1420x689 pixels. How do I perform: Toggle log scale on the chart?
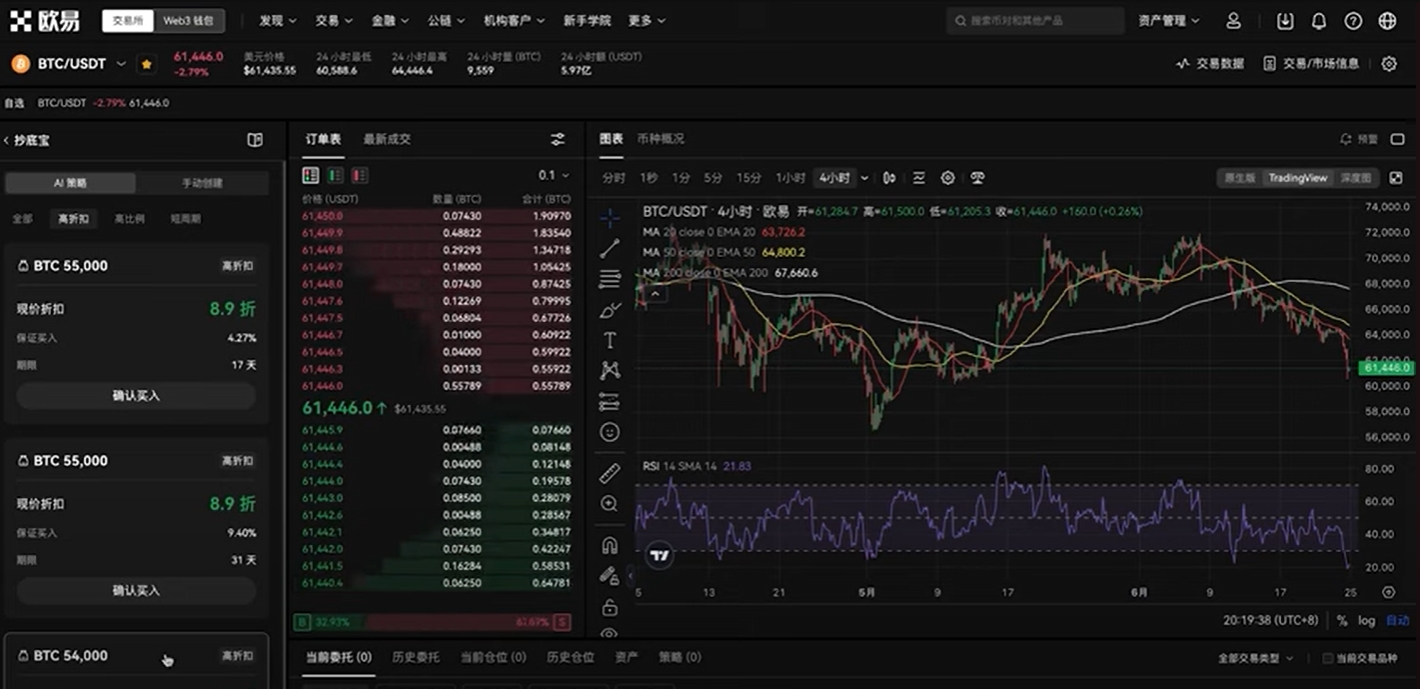(1366, 621)
